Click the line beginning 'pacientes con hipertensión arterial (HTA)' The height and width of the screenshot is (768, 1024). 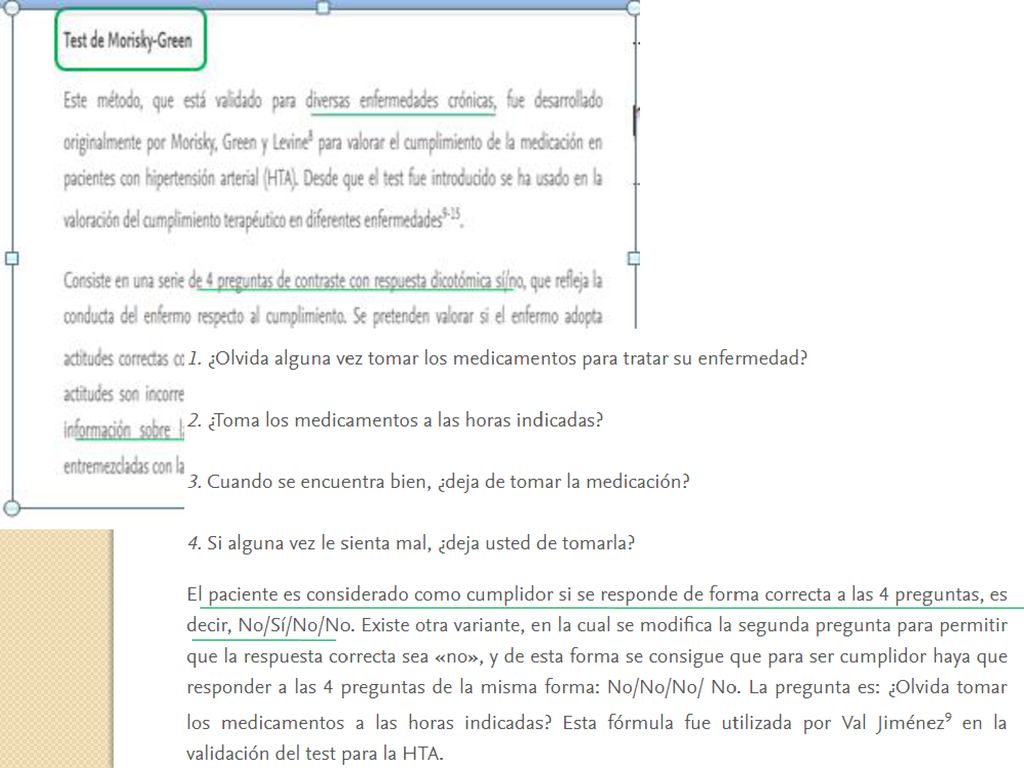[x=333, y=178]
